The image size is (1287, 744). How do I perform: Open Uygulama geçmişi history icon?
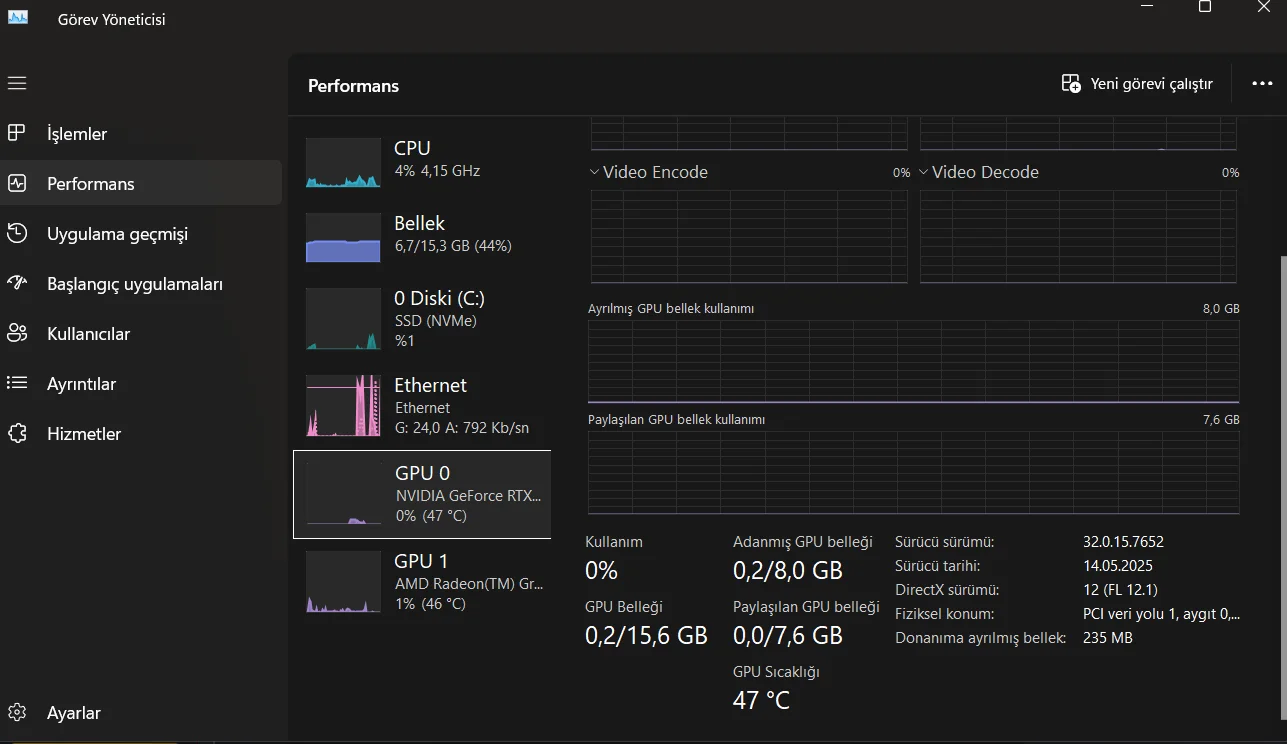click(17, 233)
